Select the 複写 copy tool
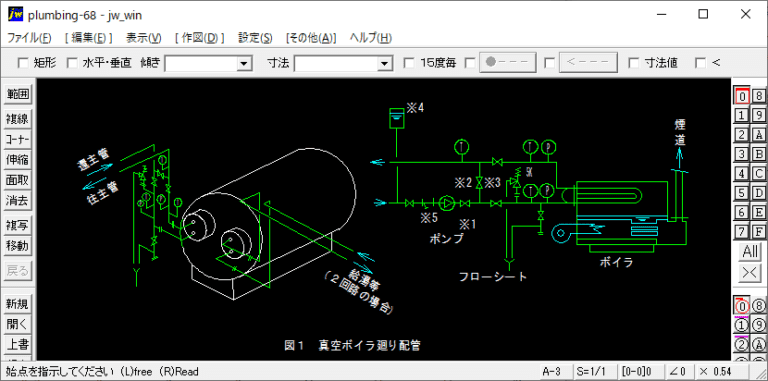Viewport: 768px width, 381px height. [x=18, y=225]
